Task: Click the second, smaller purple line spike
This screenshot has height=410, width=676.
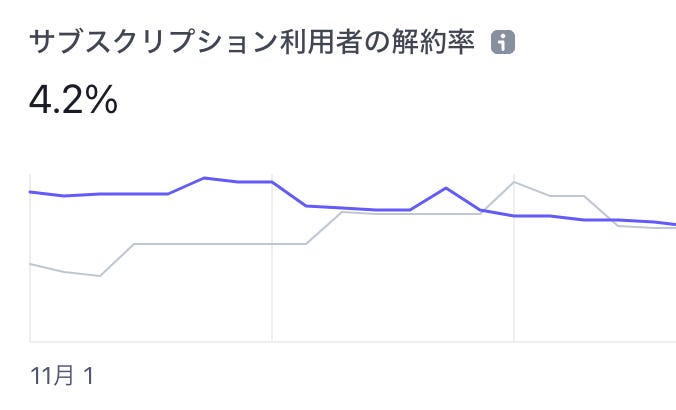Action: coord(446,188)
